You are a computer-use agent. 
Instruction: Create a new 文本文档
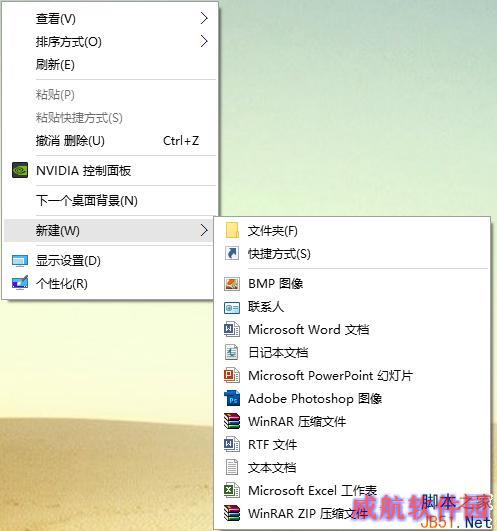352,468
